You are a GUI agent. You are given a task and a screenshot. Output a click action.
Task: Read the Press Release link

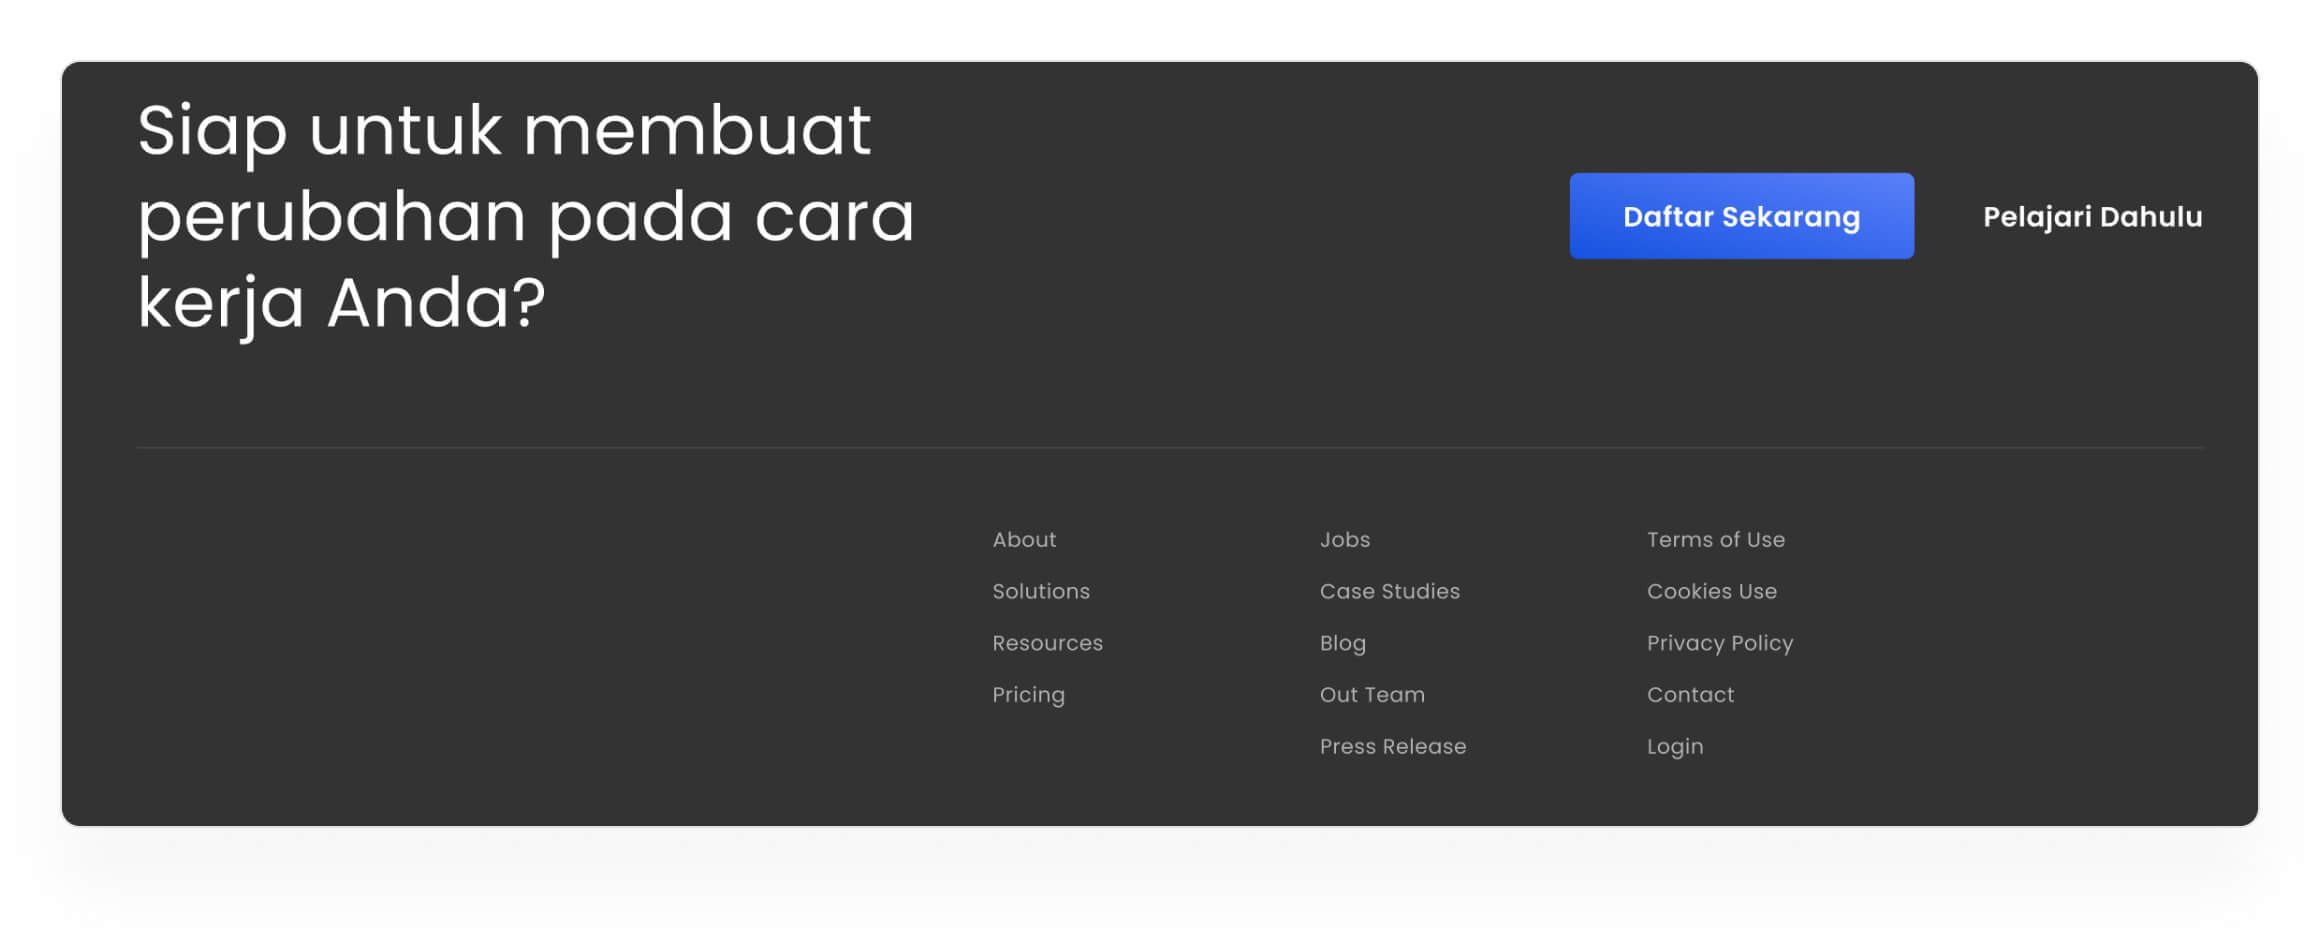1392,746
